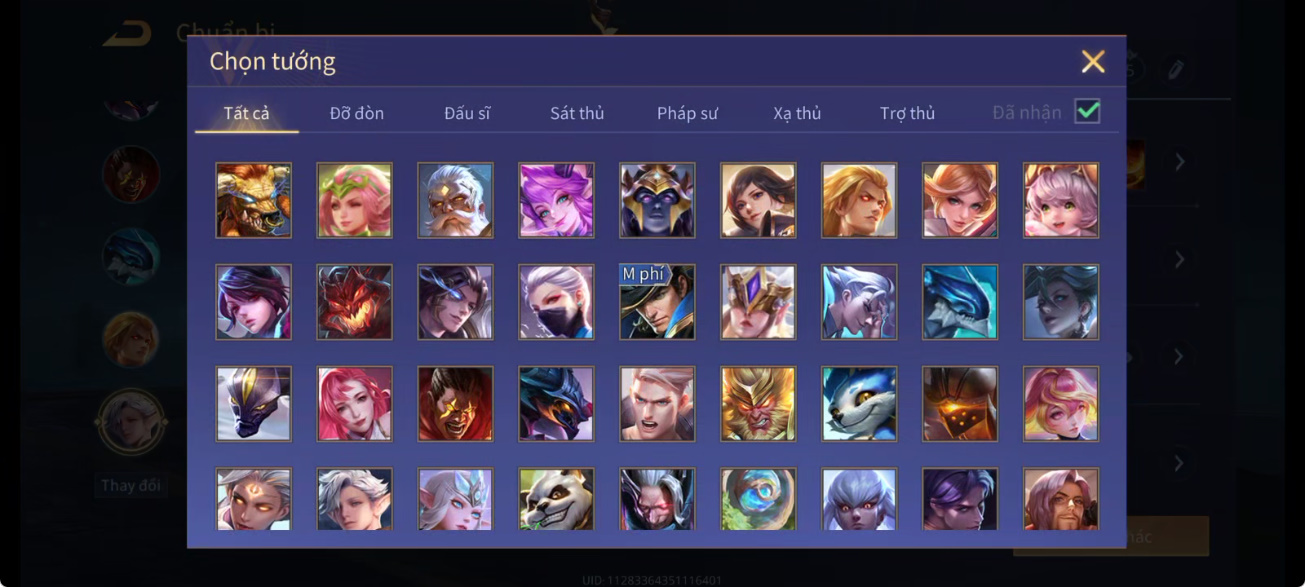
Task: Open the Trợ thủ tab
Action: click(907, 113)
